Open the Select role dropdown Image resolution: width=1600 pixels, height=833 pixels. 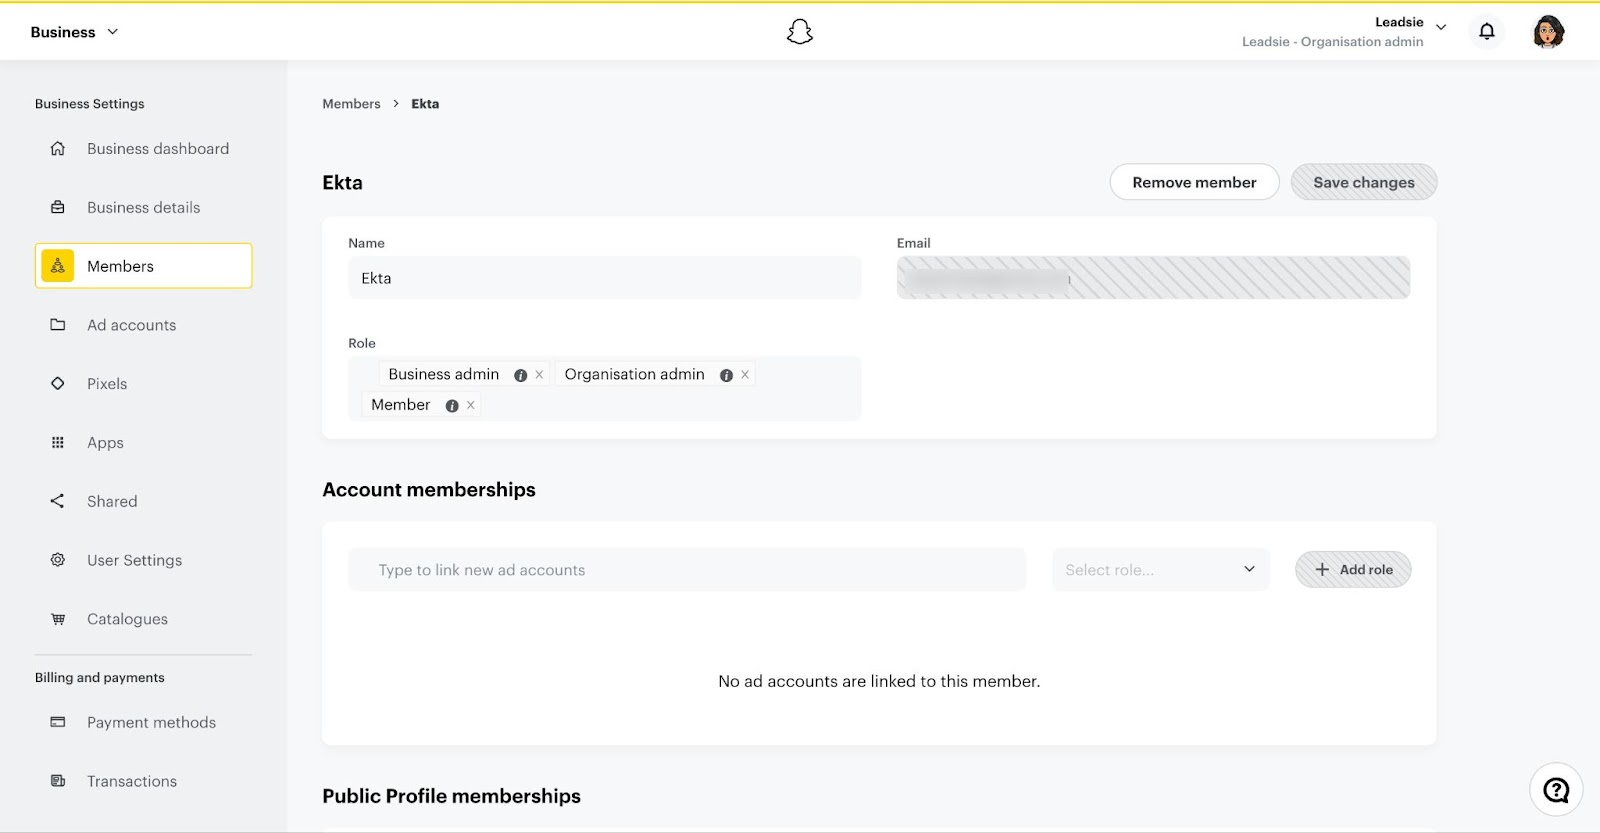[x=1161, y=569]
